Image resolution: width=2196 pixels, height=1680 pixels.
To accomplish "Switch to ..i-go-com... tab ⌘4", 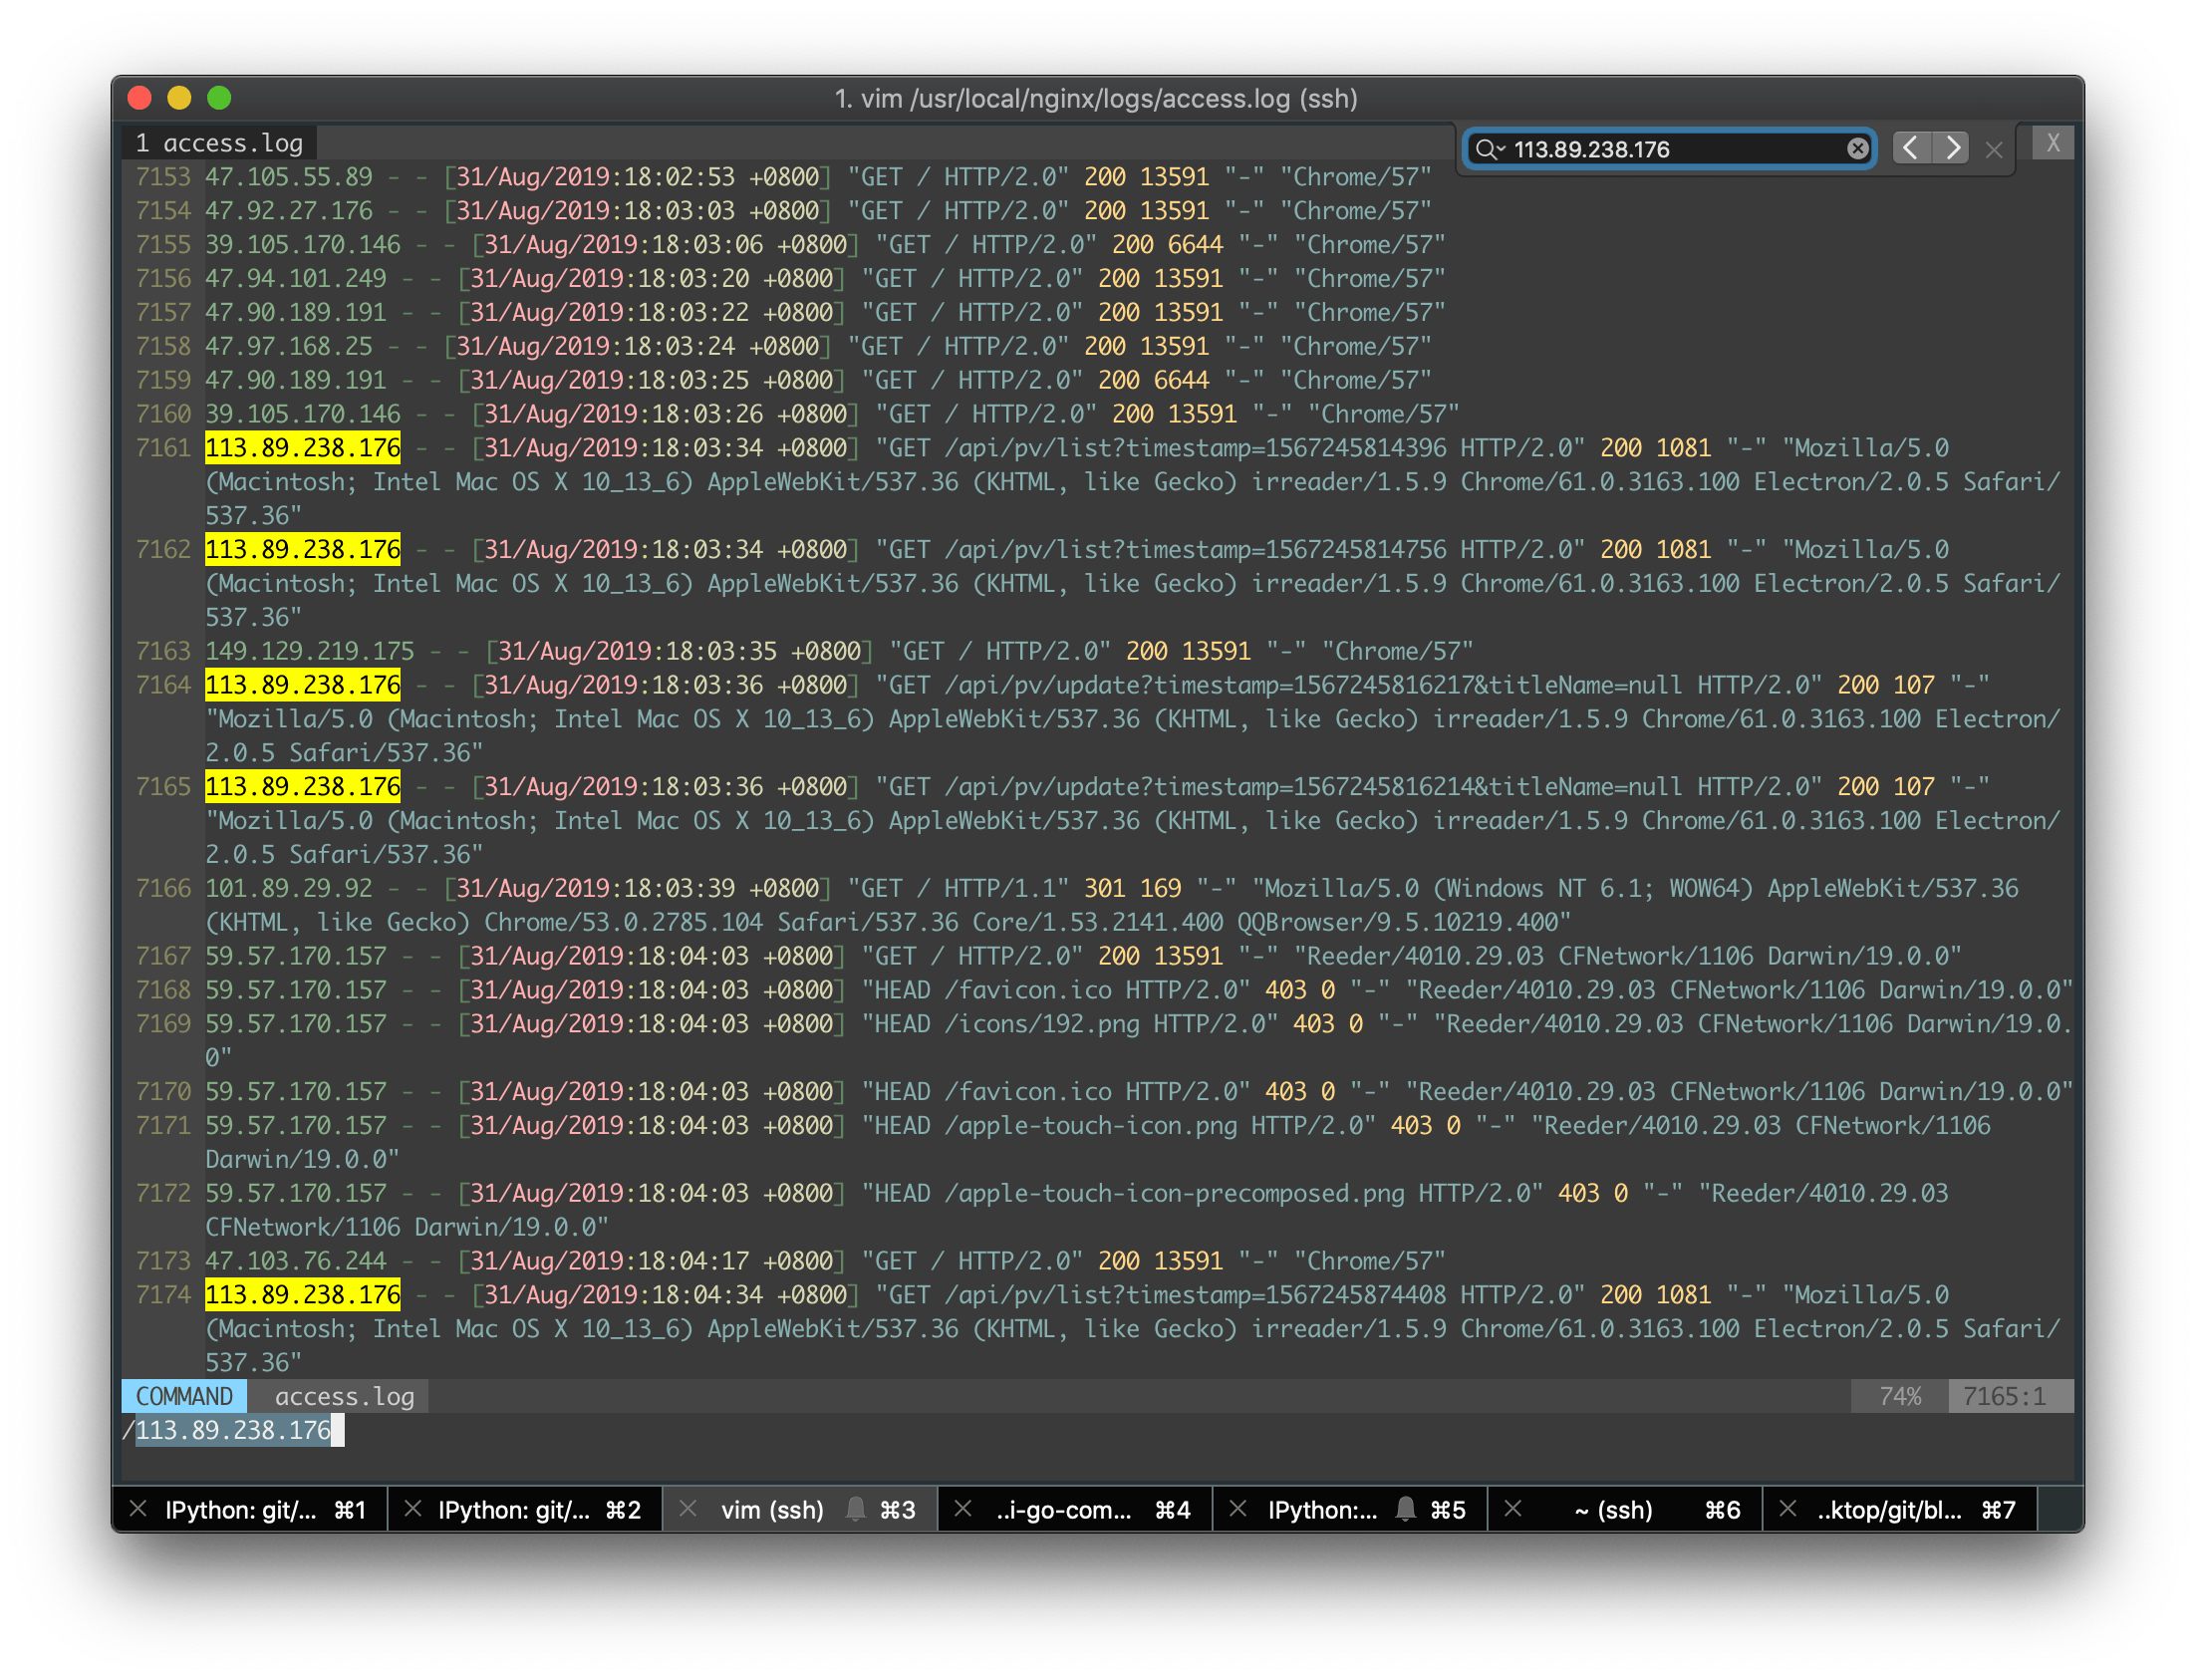I will (1077, 1510).
